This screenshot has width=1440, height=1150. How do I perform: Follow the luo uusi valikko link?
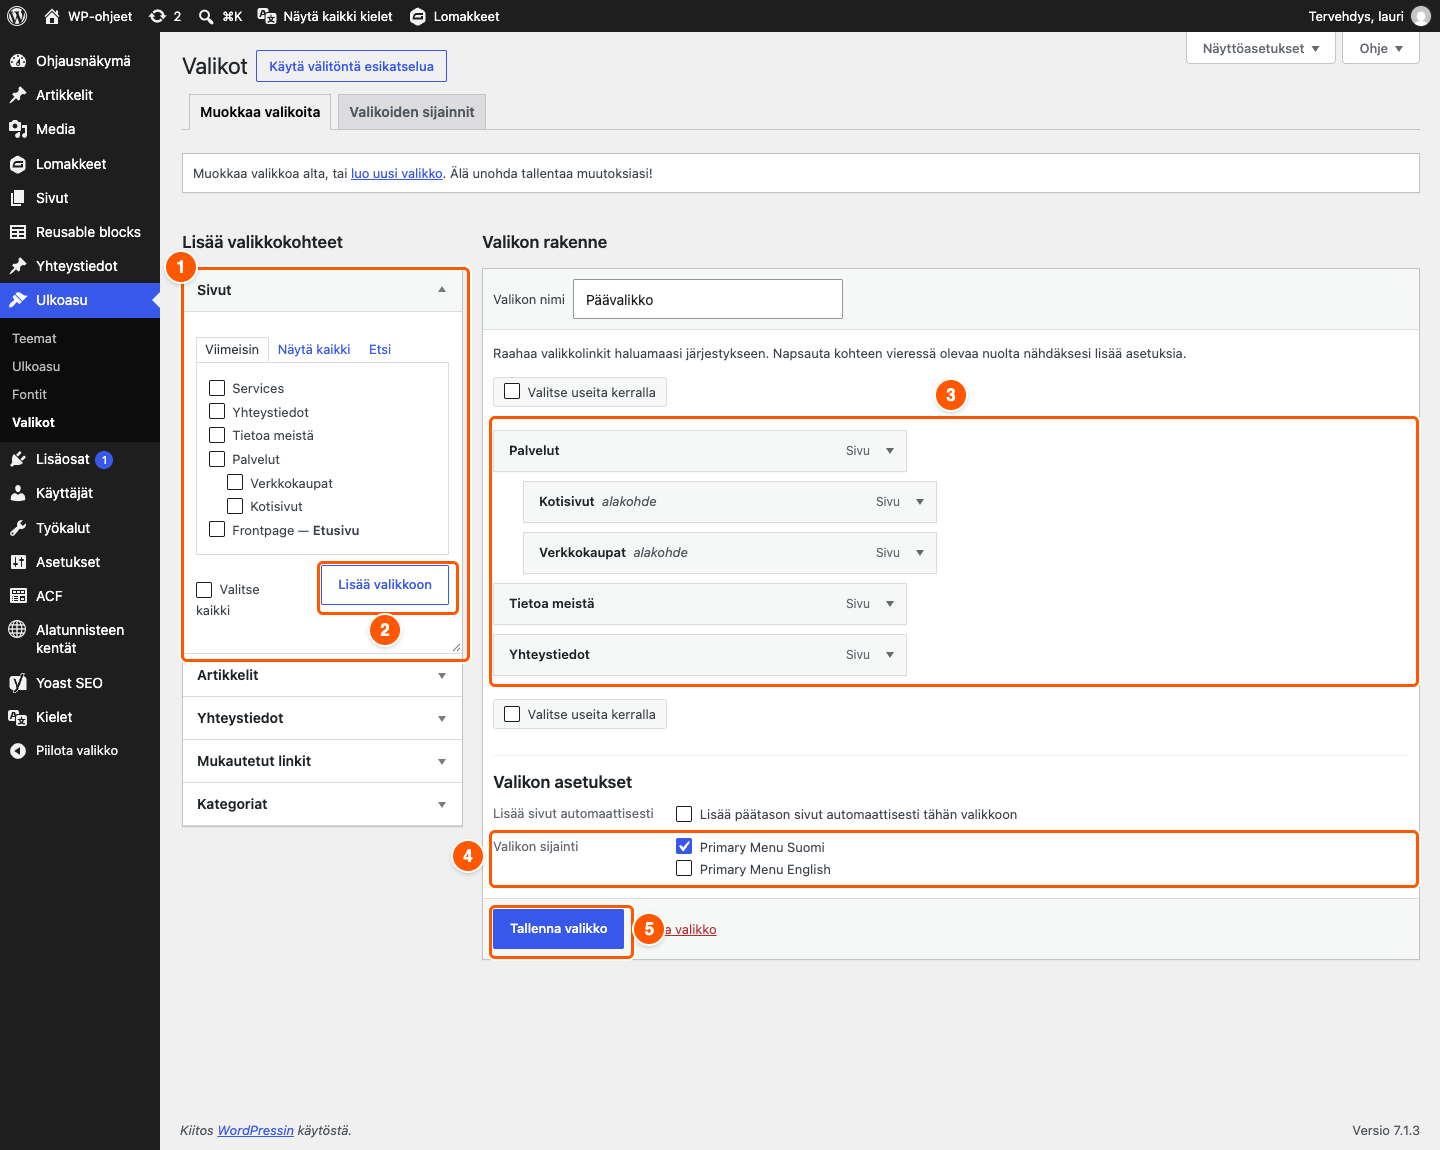coord(397,173)
